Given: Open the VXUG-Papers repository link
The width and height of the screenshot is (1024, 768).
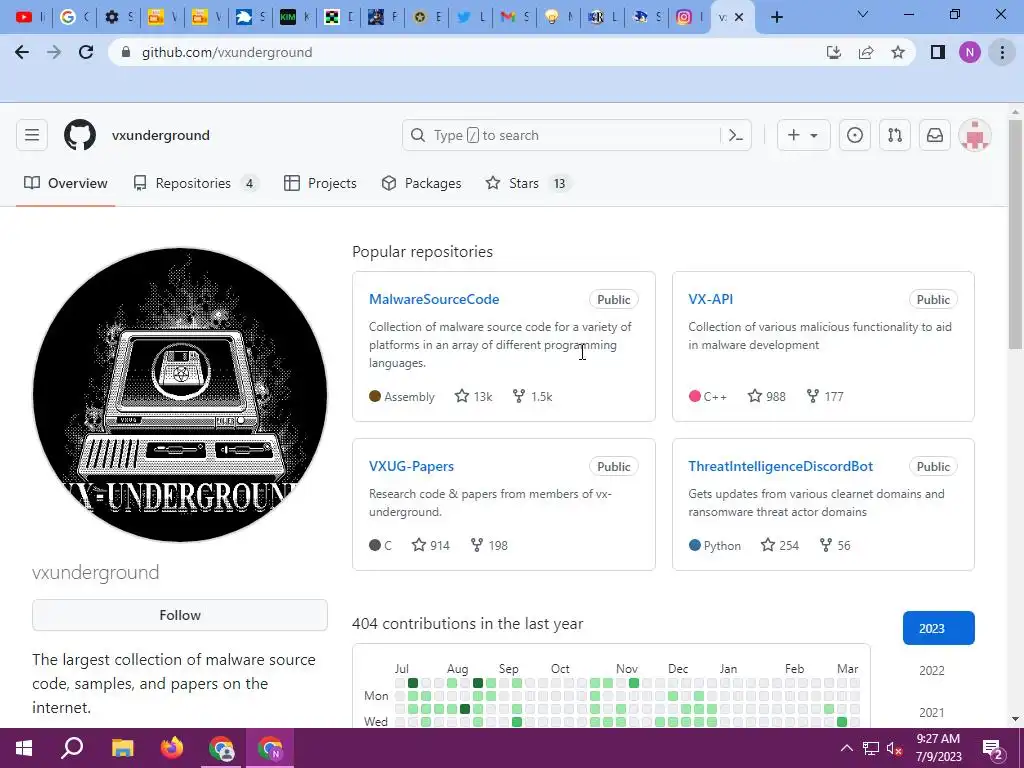Looking at the screenshot, I should [411, 466].
